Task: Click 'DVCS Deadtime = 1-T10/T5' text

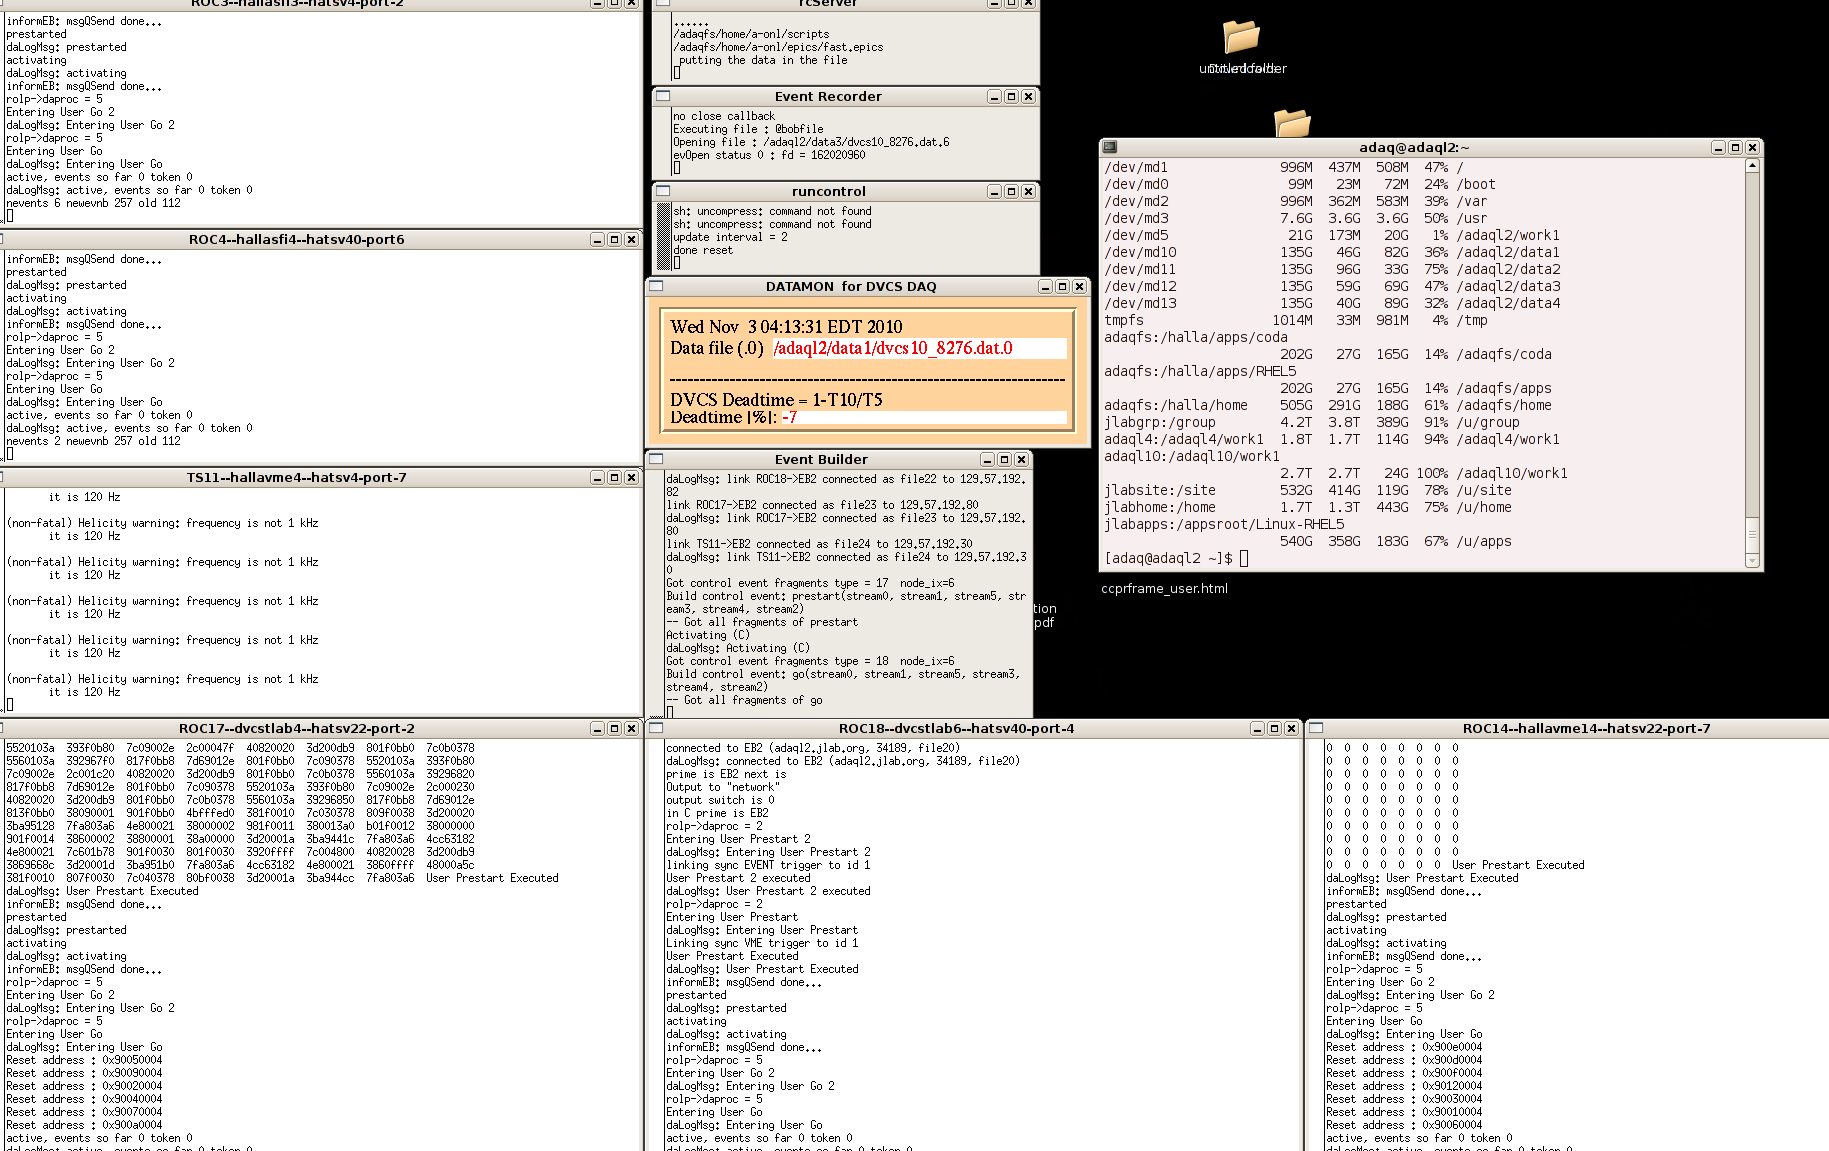Action: coord(776,399)
